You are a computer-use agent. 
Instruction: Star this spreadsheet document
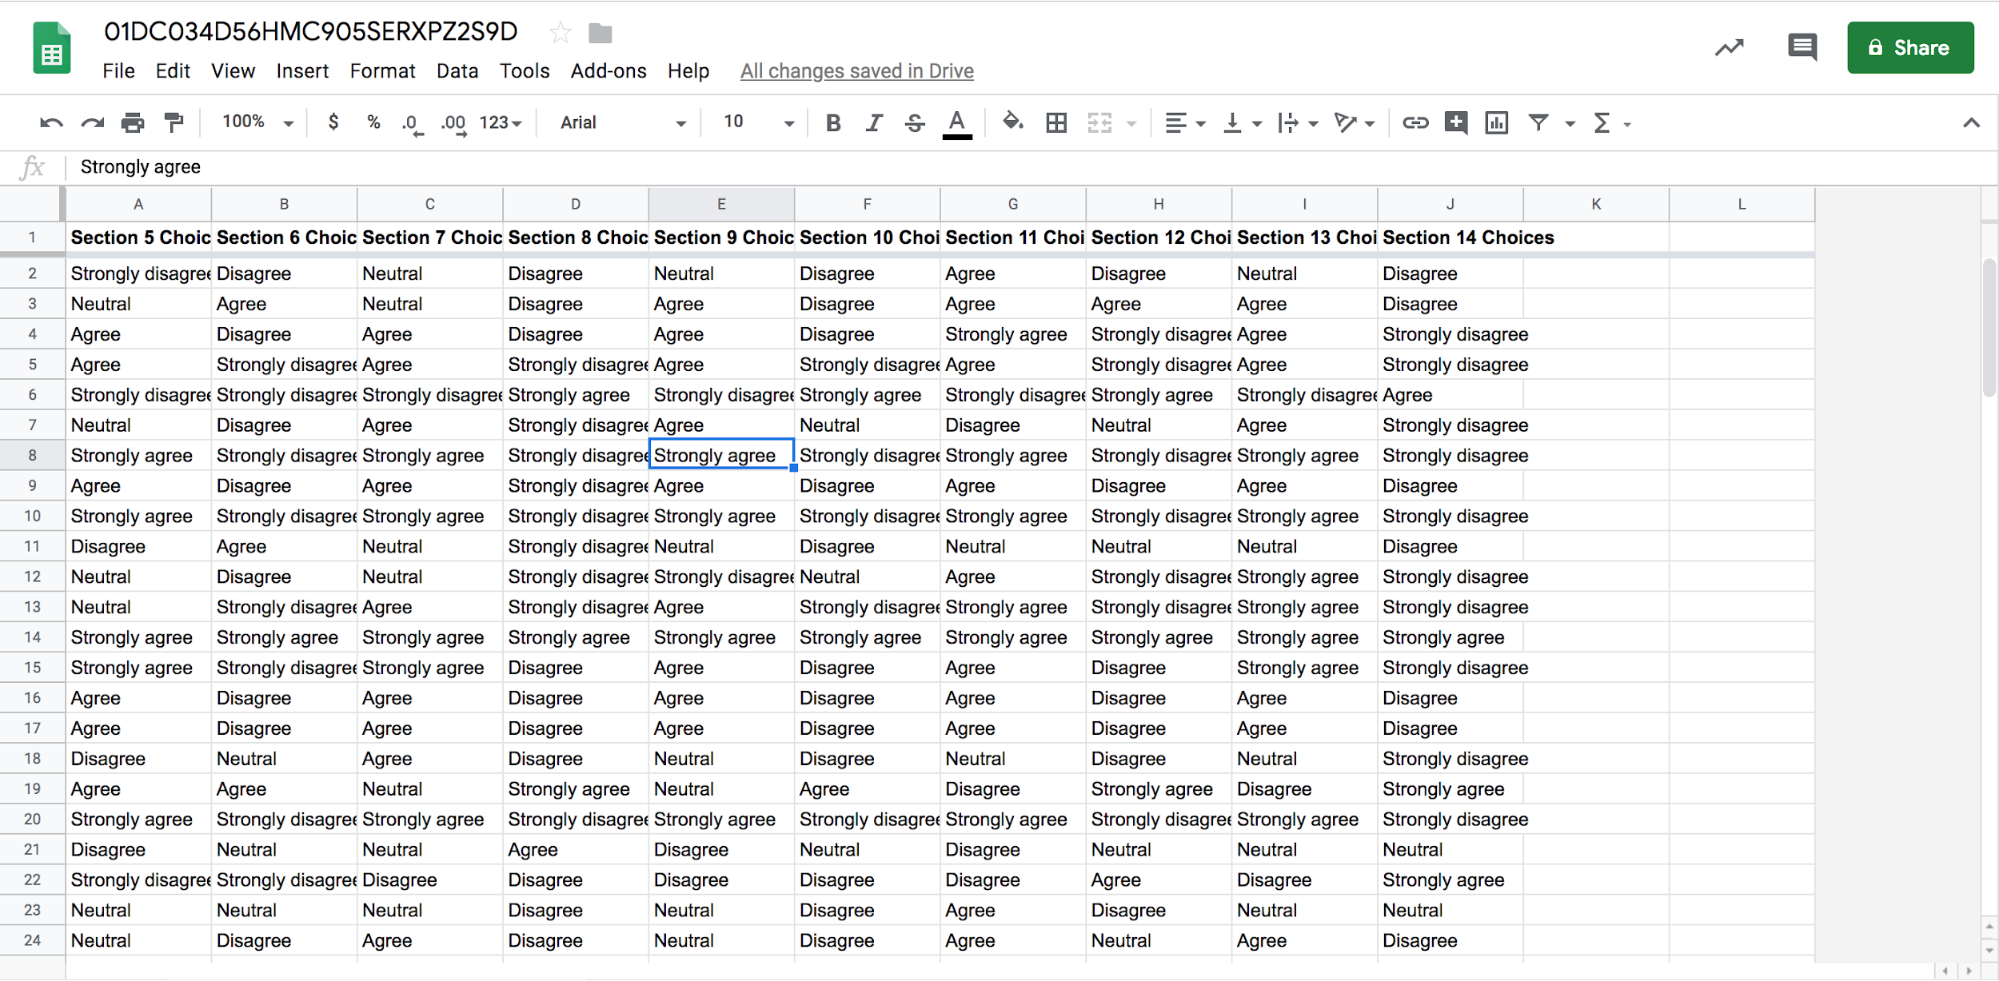560,33
